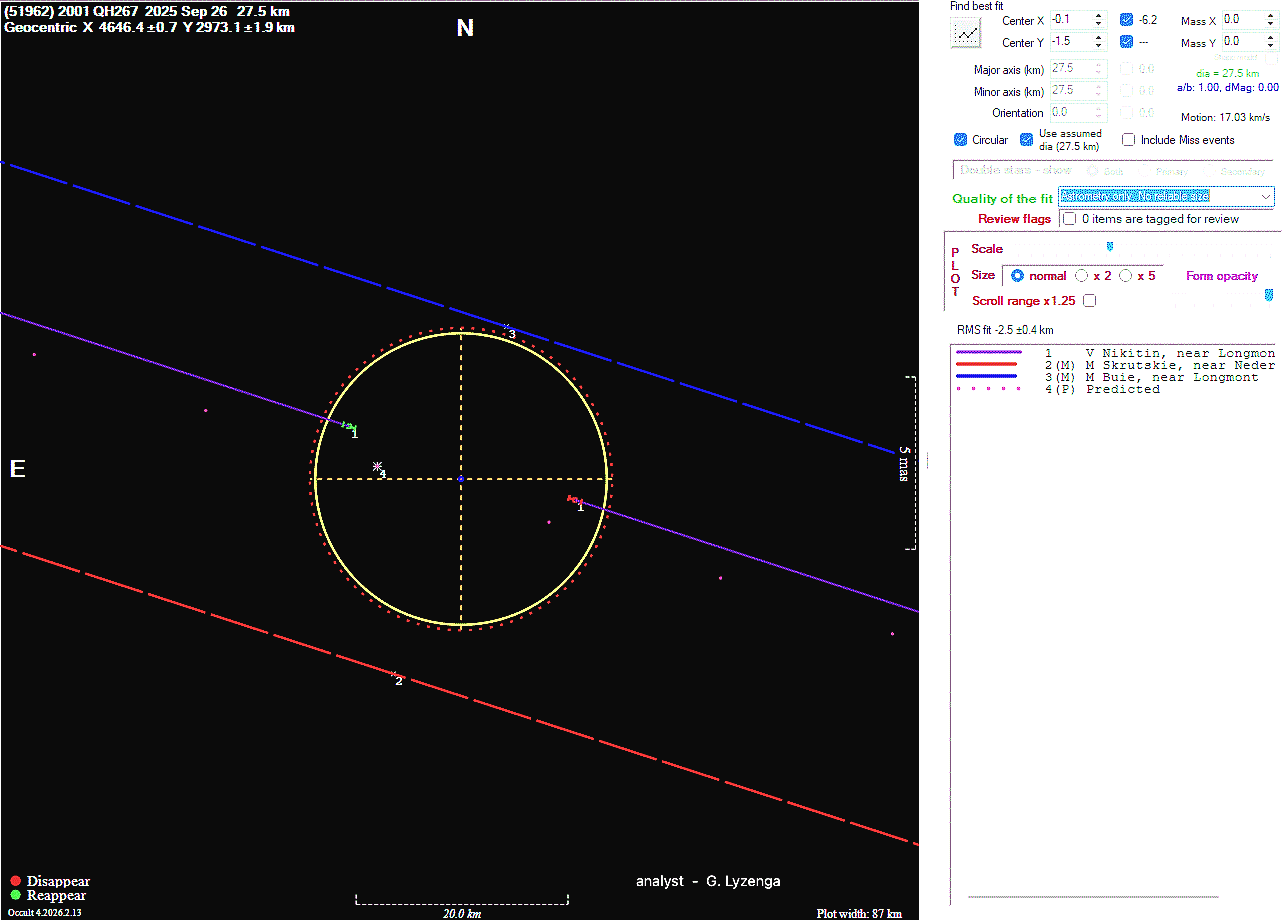Enable Scroll range x1.25 checkbox
Screen dimensions: 1288x920
pyautogui.click(x=1090, y=301)
